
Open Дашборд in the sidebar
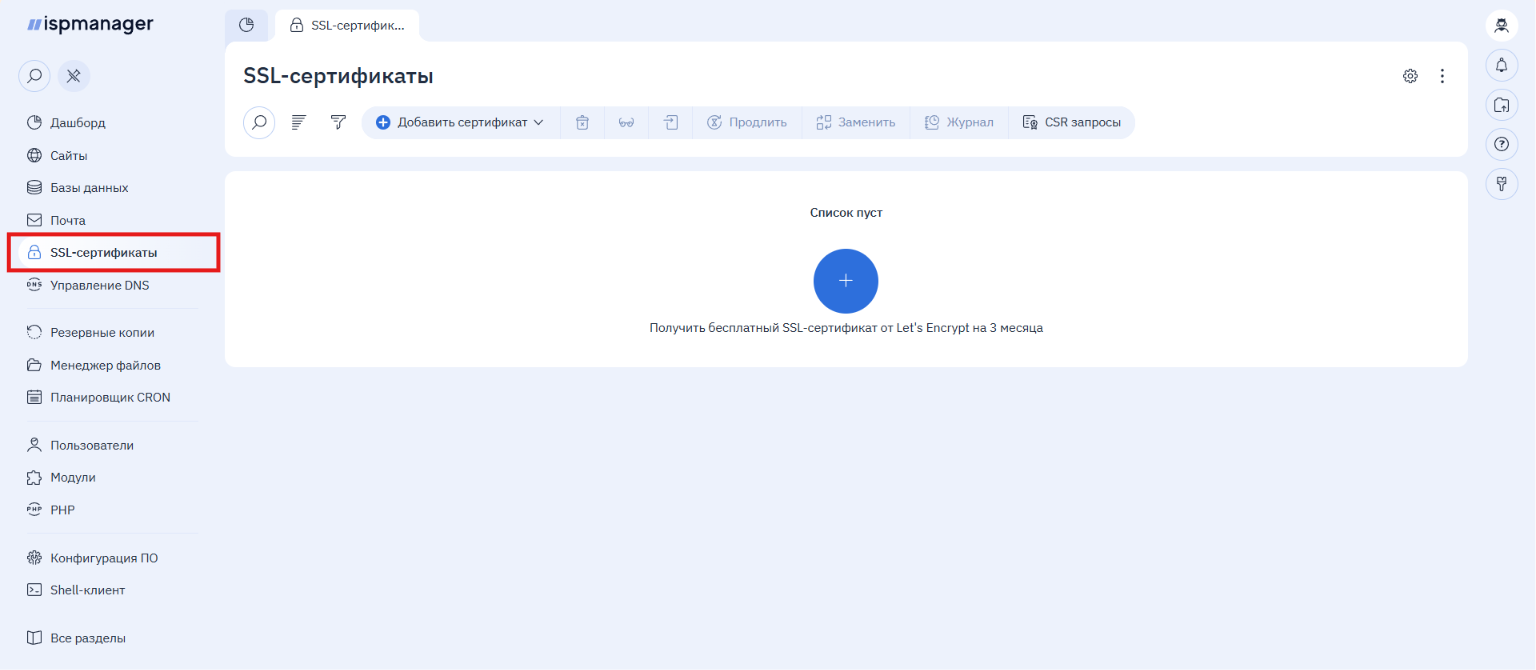[x=65, y=123]
